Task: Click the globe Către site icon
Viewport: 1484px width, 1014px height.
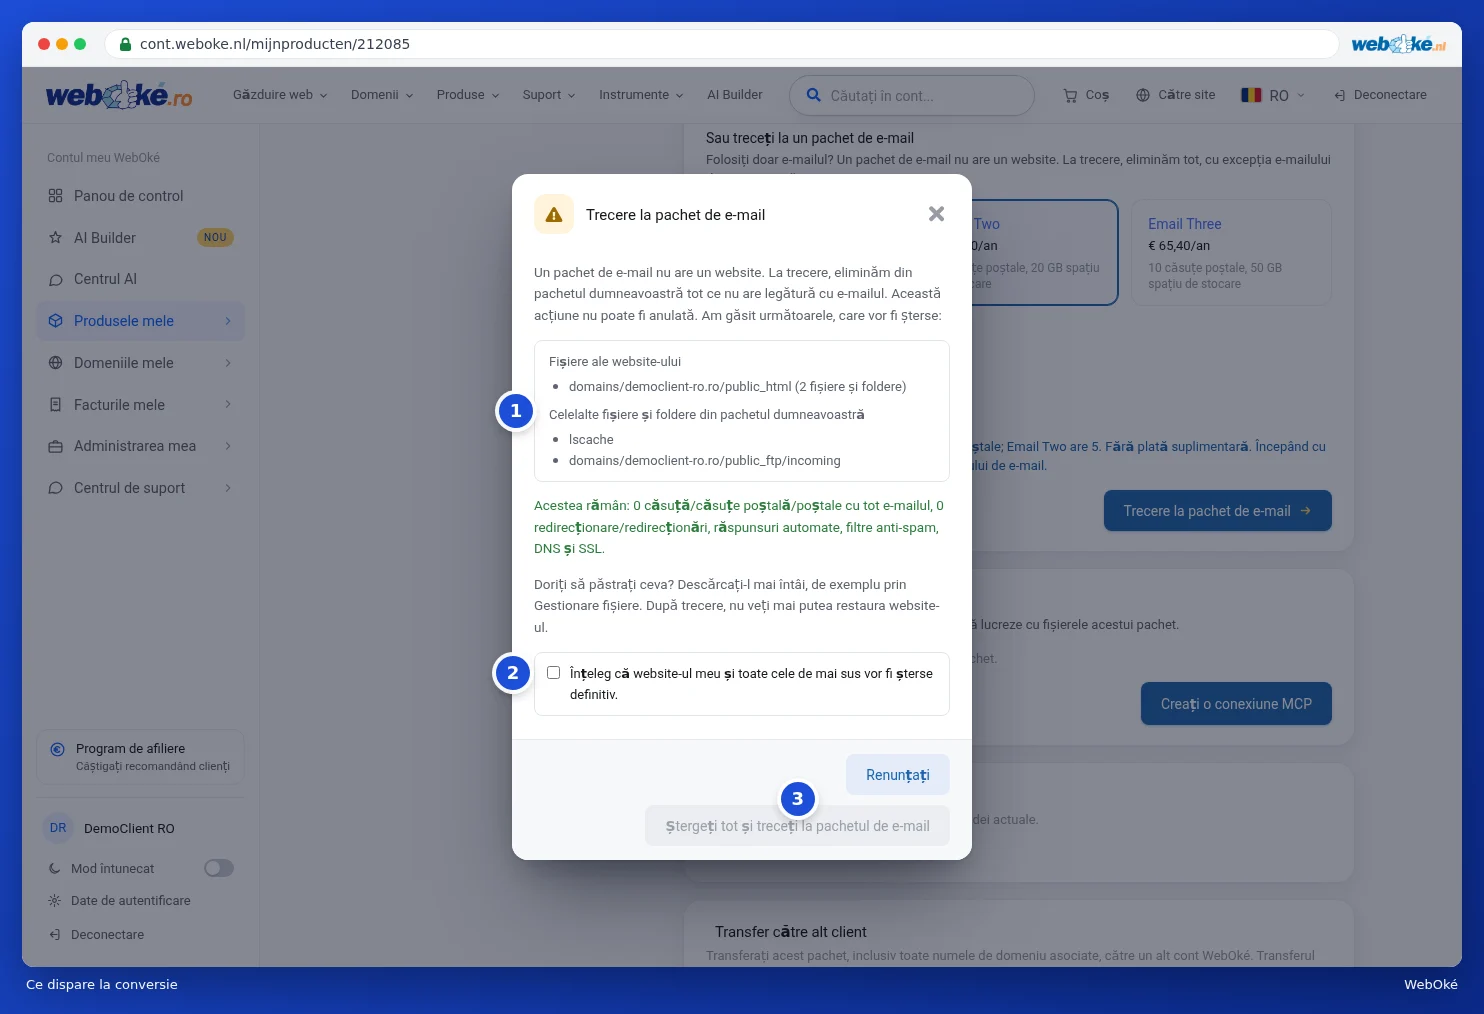Action: (1143, 95)
